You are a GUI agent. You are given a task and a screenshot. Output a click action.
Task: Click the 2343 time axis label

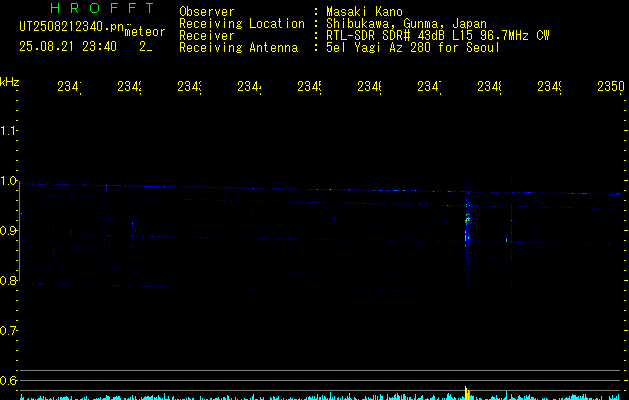point(189,86)
